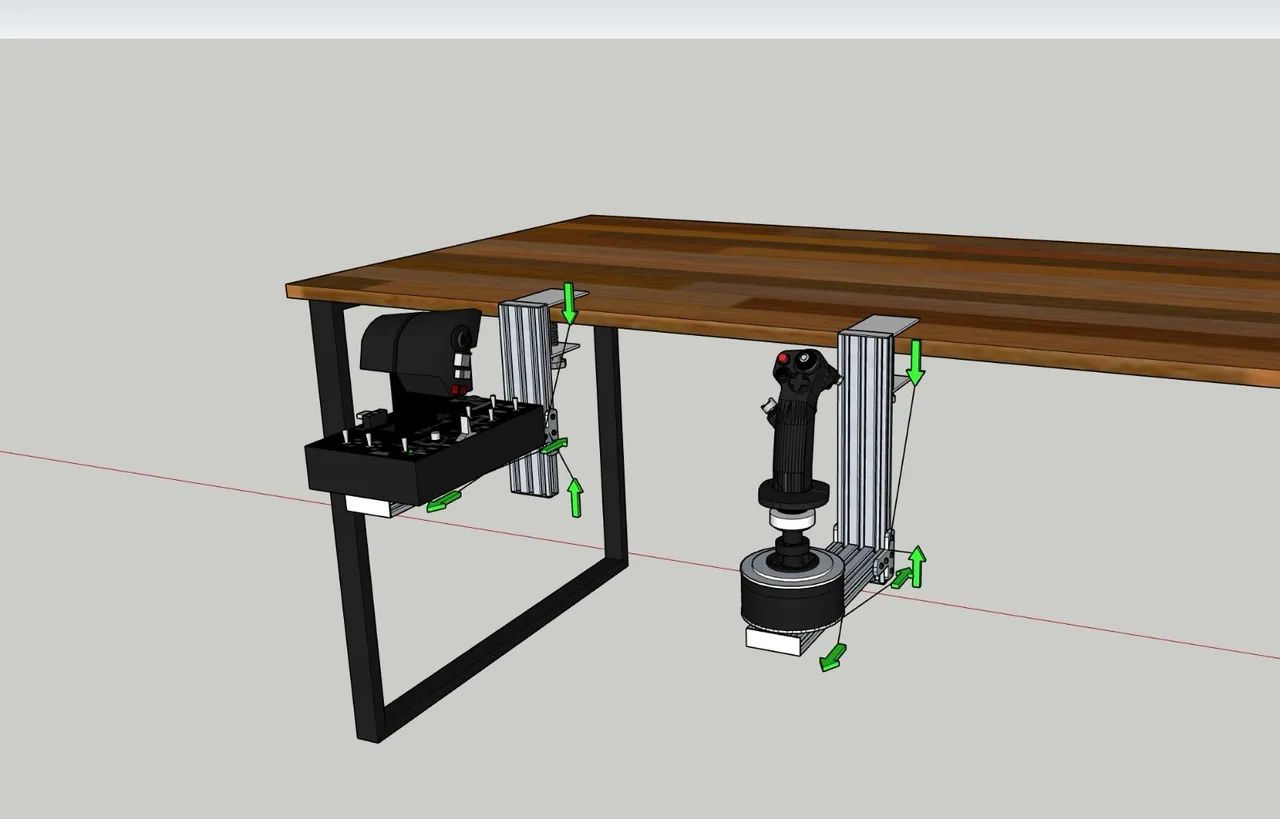The width and height of the screenshot is (1280, 819).
Task: Click green arrow beneath the throttle base
Action: coord(444,501)
